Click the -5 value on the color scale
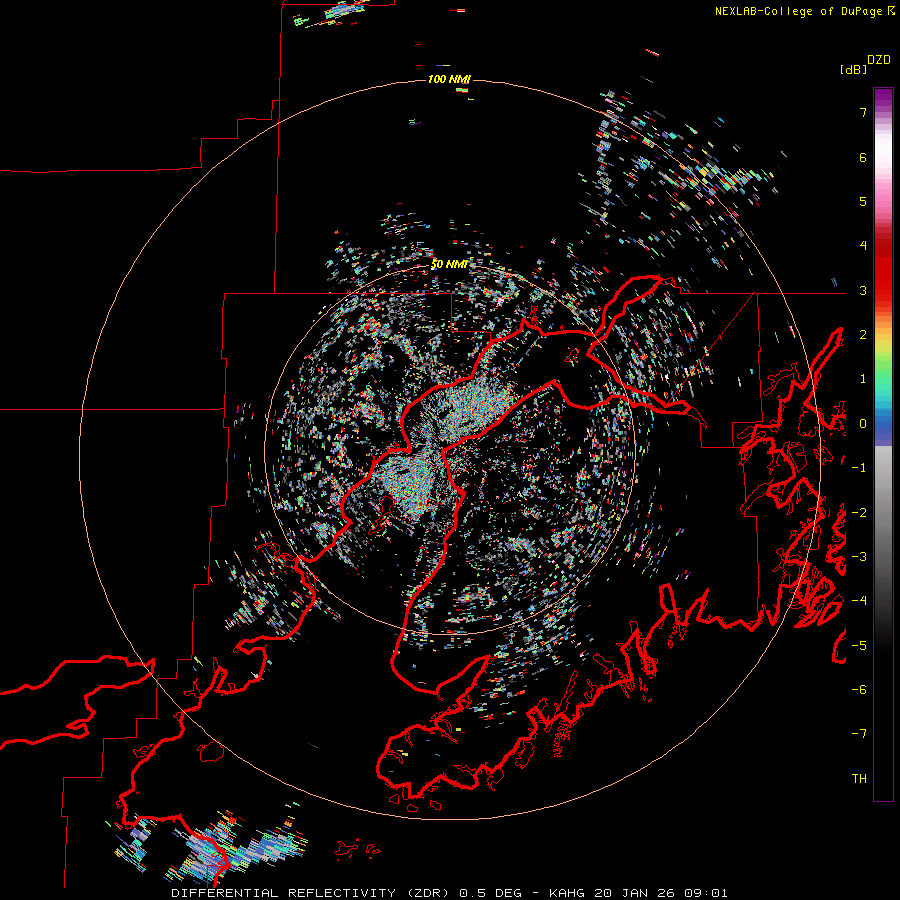This screenshot has height=900, width=900. coord(859,645)
